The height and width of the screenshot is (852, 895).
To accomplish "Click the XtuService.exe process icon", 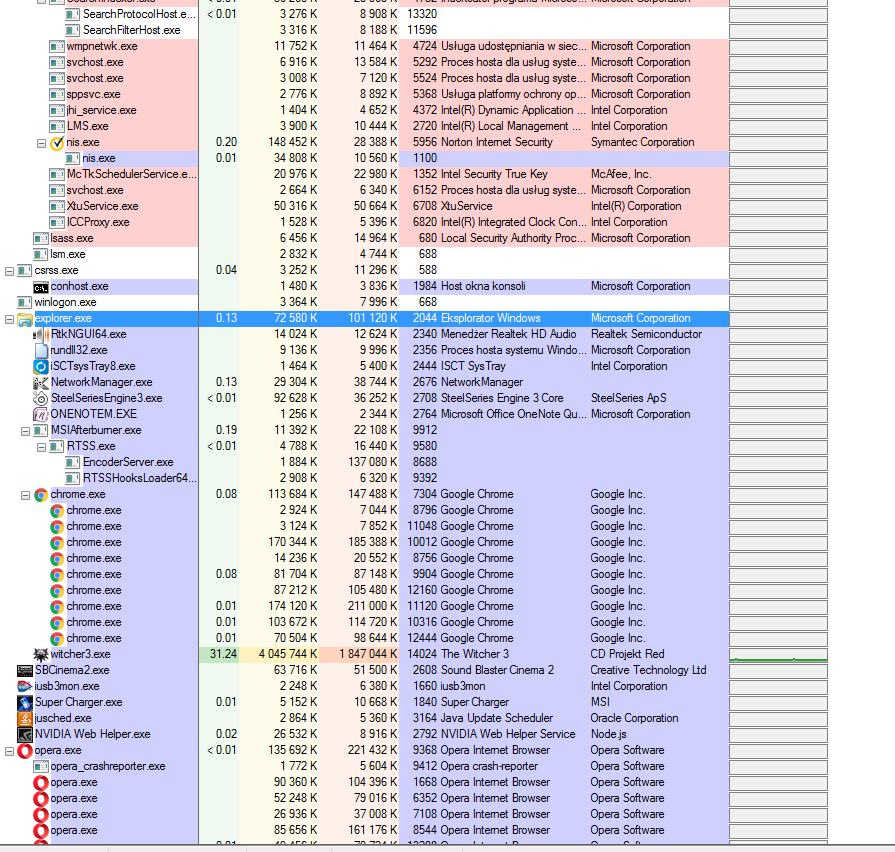I will [x=57, y=207].
